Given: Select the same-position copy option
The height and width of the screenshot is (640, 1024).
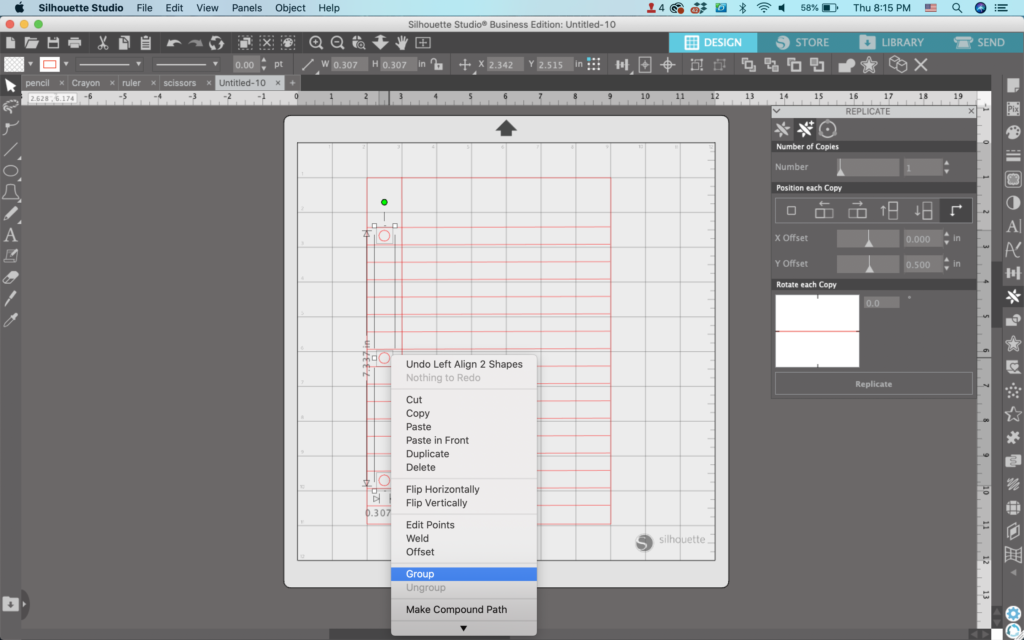Looking at the screenshot, I should [792, 210].
